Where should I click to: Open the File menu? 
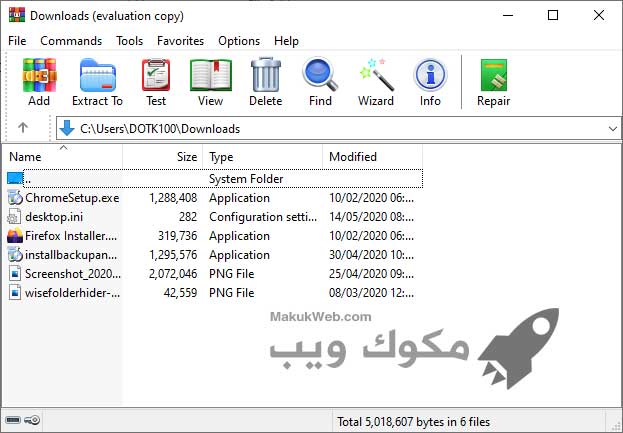[x=17, y=41]
